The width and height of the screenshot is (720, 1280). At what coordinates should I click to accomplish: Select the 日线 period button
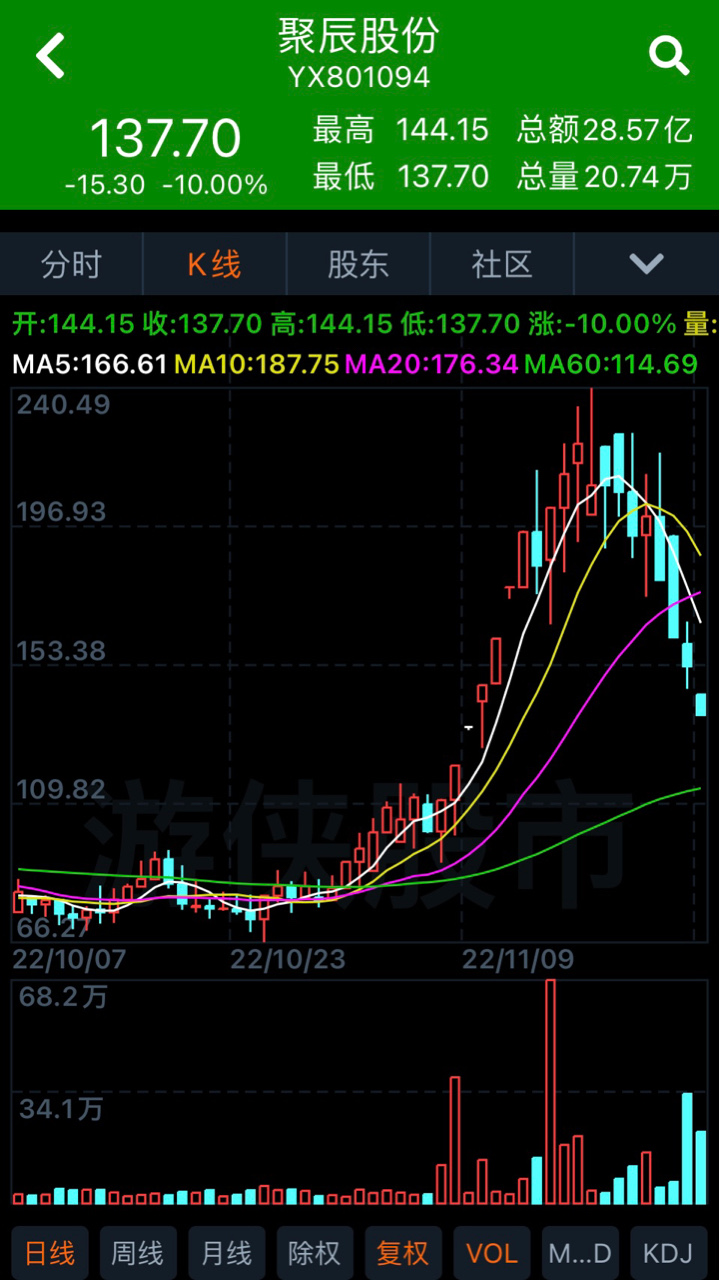(50, 1253)
